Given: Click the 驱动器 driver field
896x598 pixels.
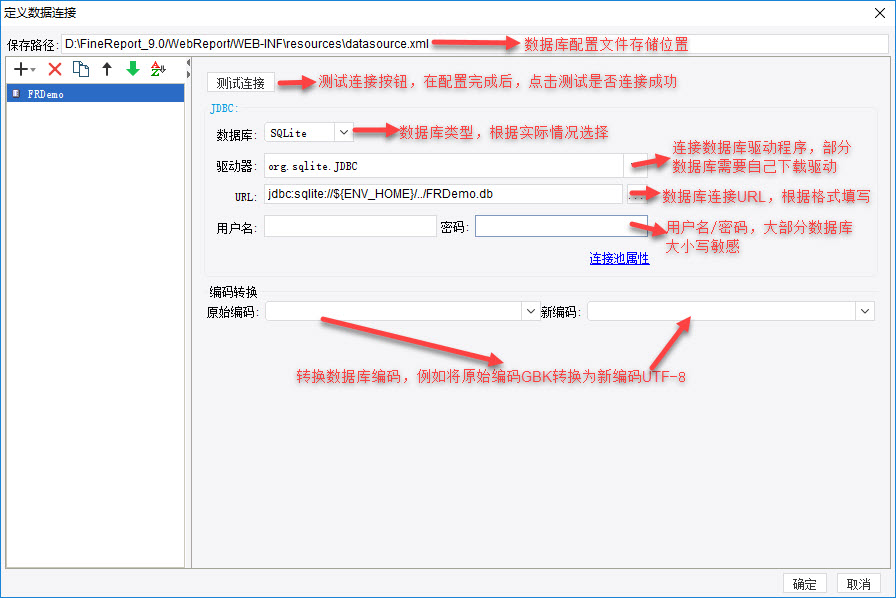Looking at the screenshot, I should (x=443, y=166).
